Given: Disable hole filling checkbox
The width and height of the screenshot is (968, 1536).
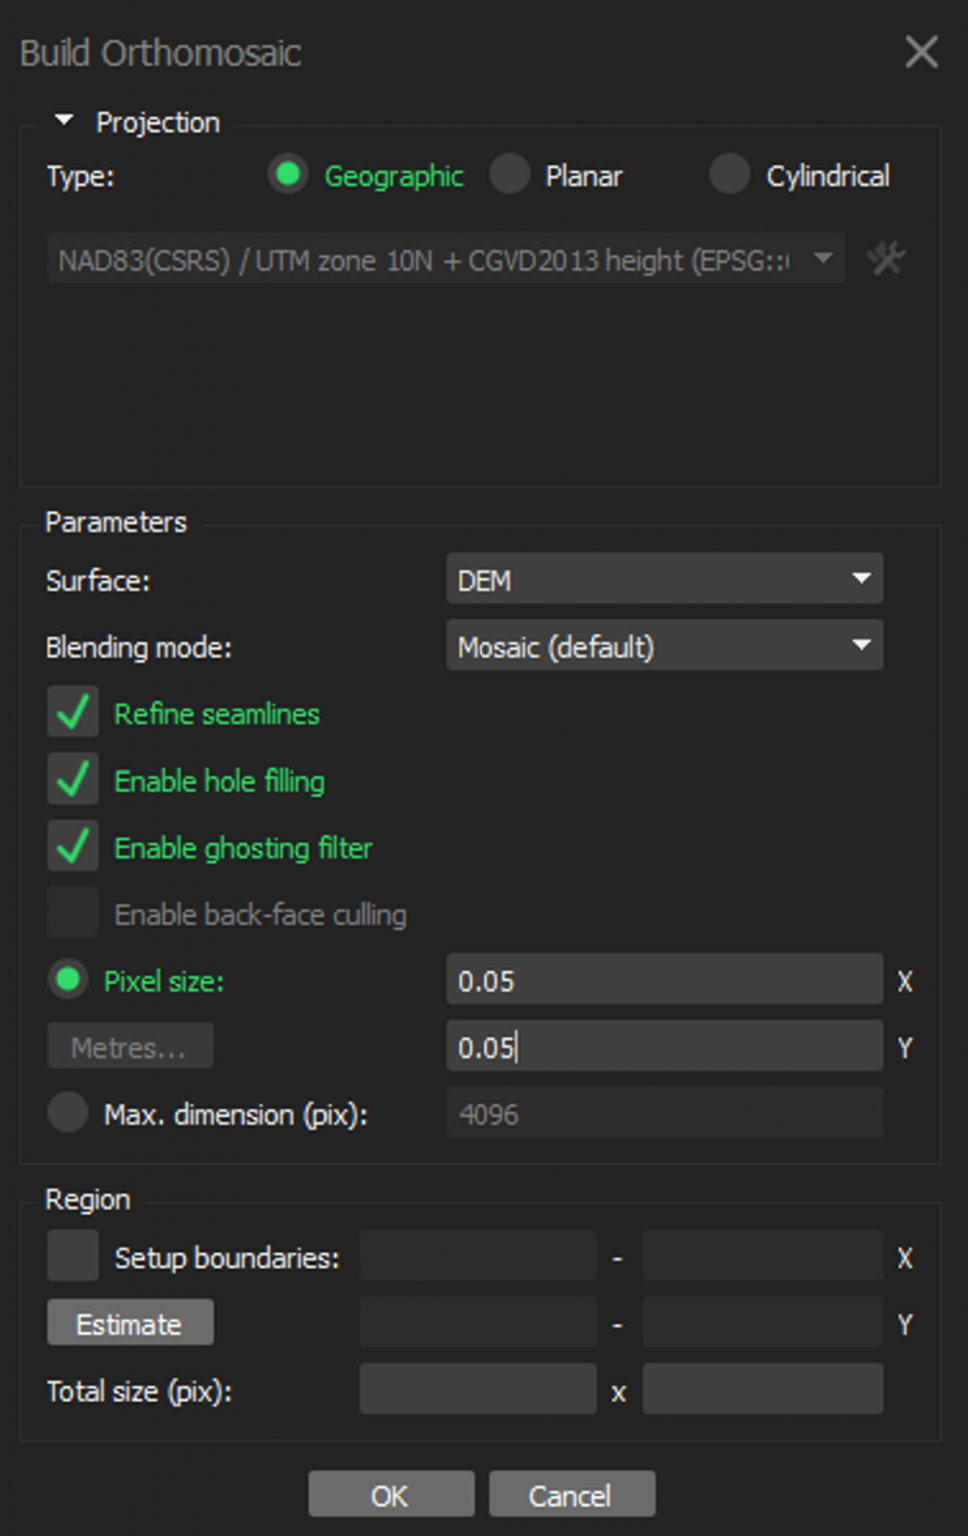Looking at the screenshot, I should pos(73,780).
